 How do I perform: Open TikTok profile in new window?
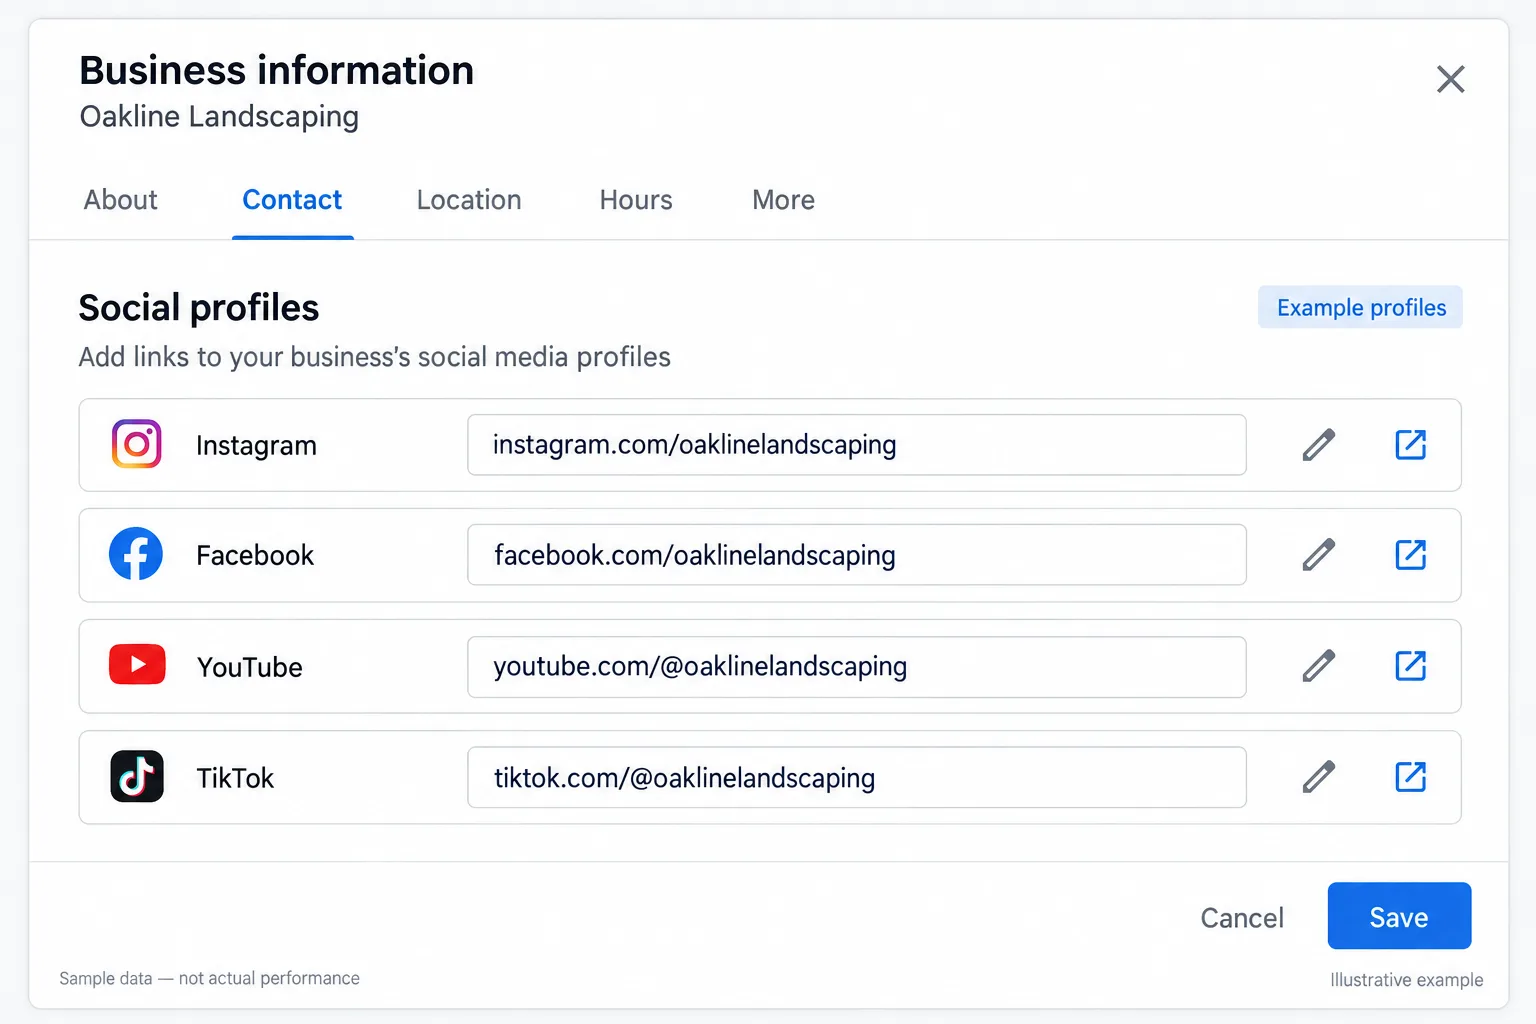[1410, 776]
